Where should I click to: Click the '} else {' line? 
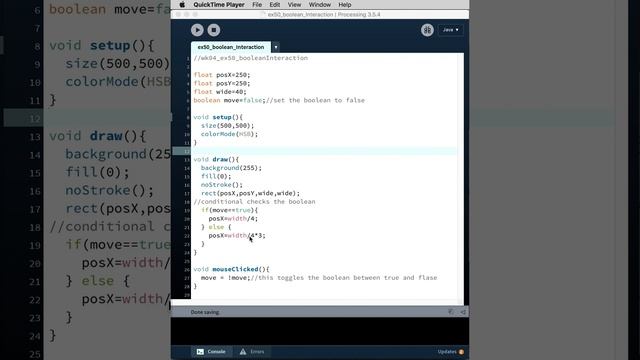216,227
